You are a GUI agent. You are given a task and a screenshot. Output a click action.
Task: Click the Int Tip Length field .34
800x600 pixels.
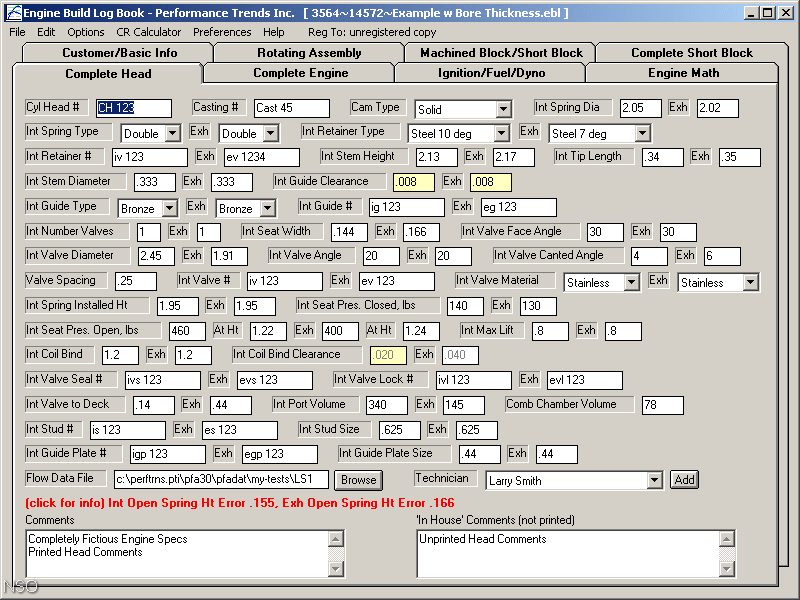[x=663, y=157]
